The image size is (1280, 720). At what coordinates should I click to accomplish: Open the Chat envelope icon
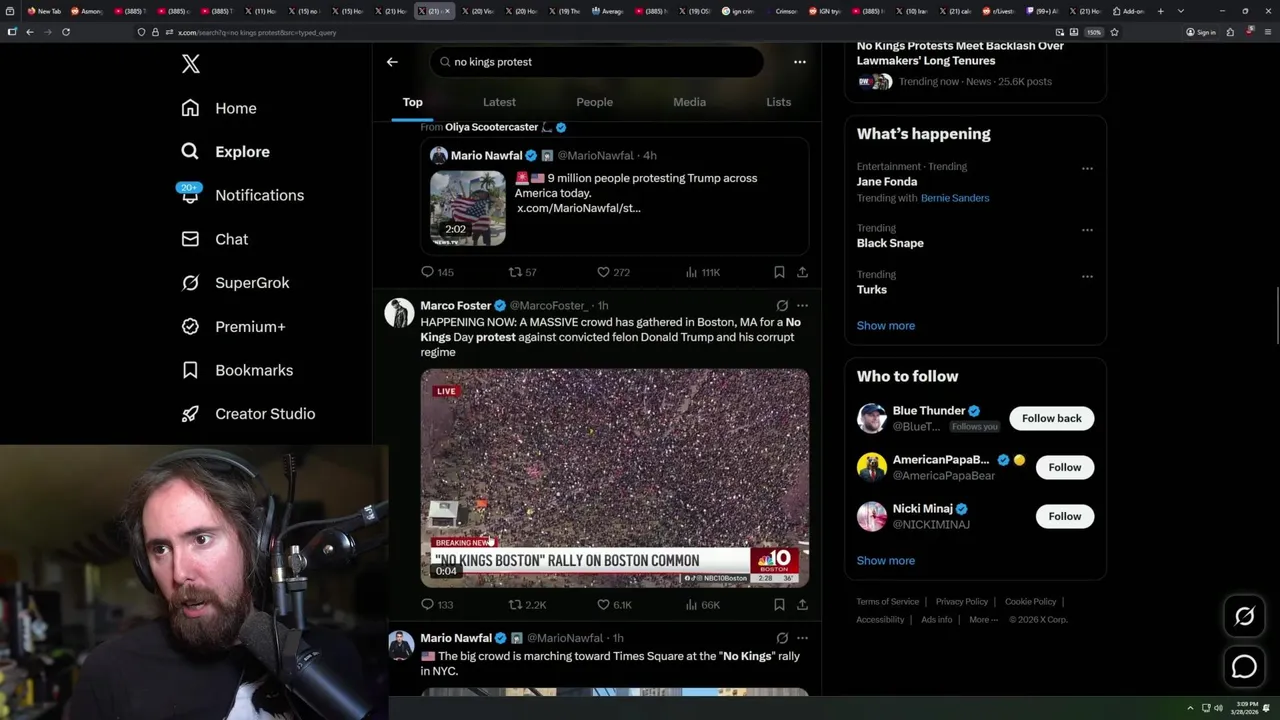[x=190, y=239]
